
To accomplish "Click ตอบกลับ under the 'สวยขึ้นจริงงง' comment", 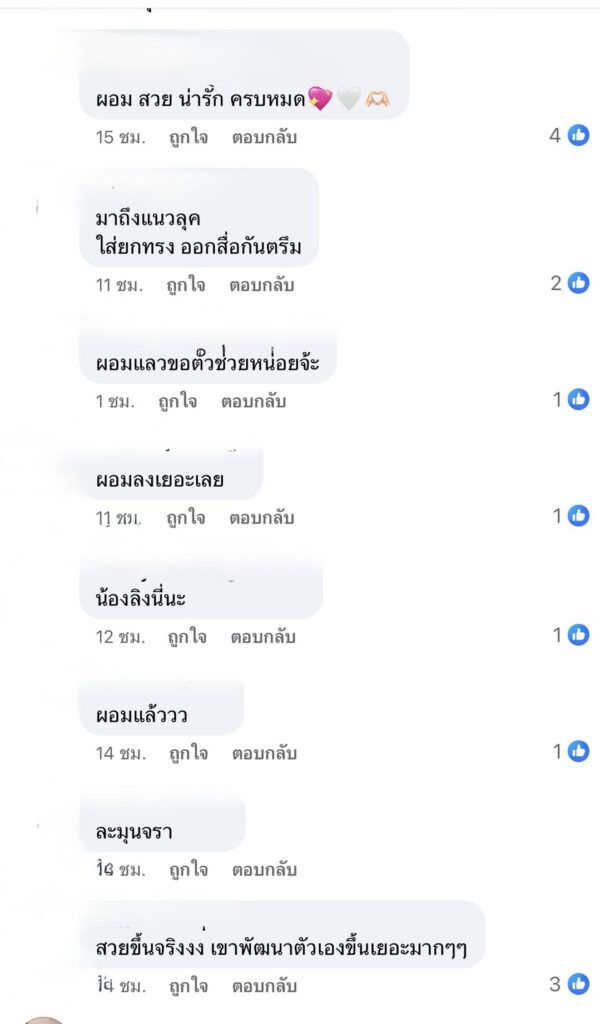I will point(264,987).
